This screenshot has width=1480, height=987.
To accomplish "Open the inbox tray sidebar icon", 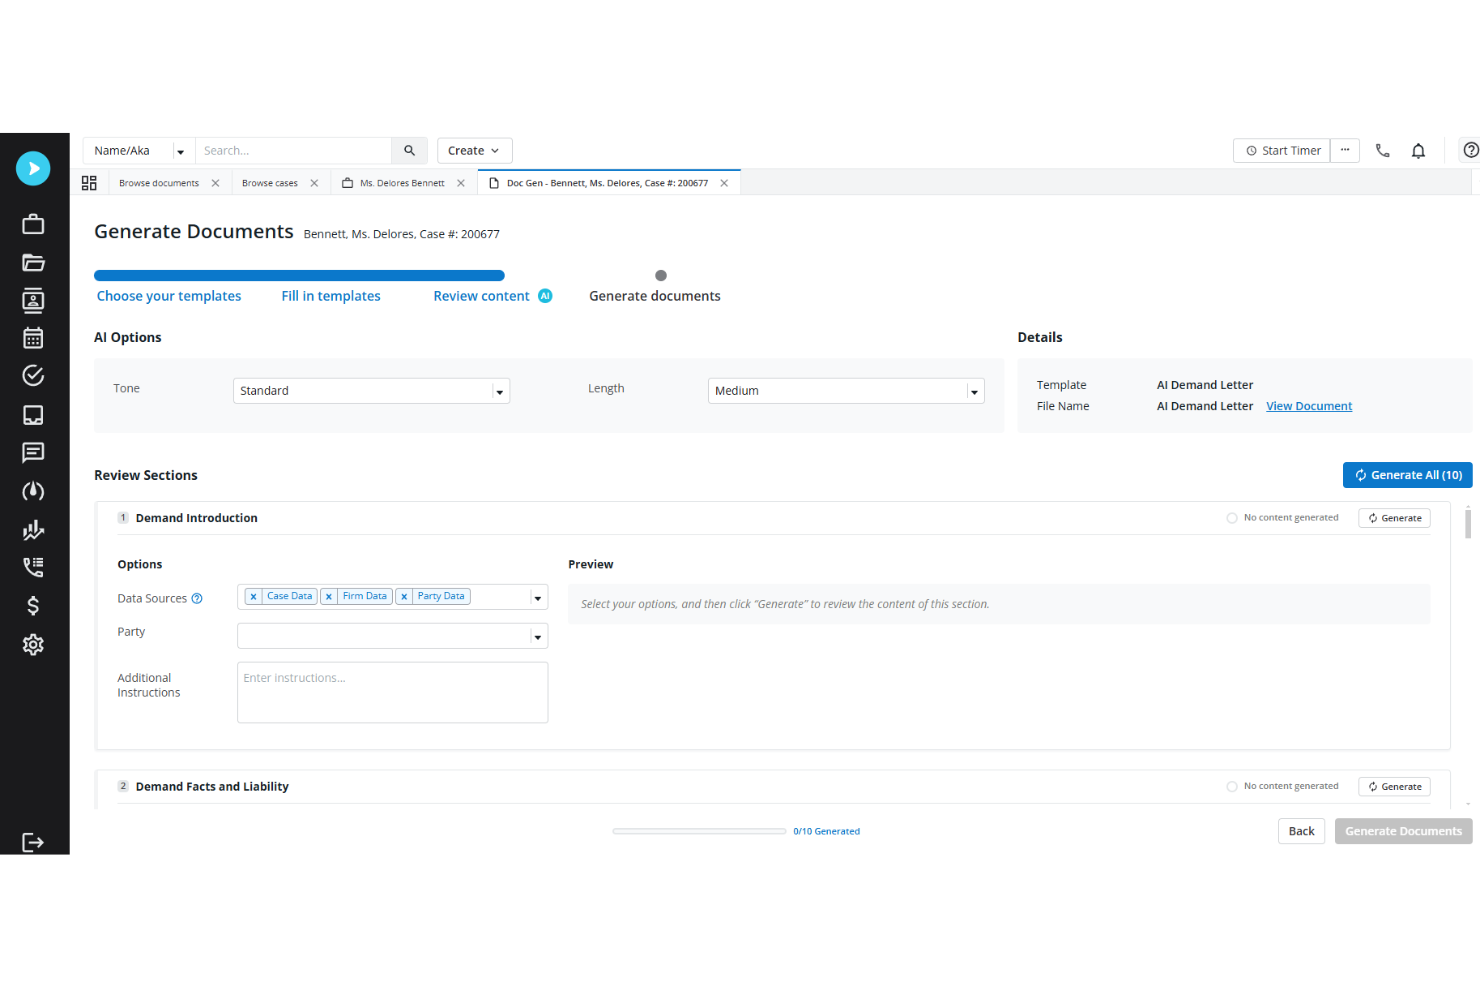I will click(x=33, y=415).
